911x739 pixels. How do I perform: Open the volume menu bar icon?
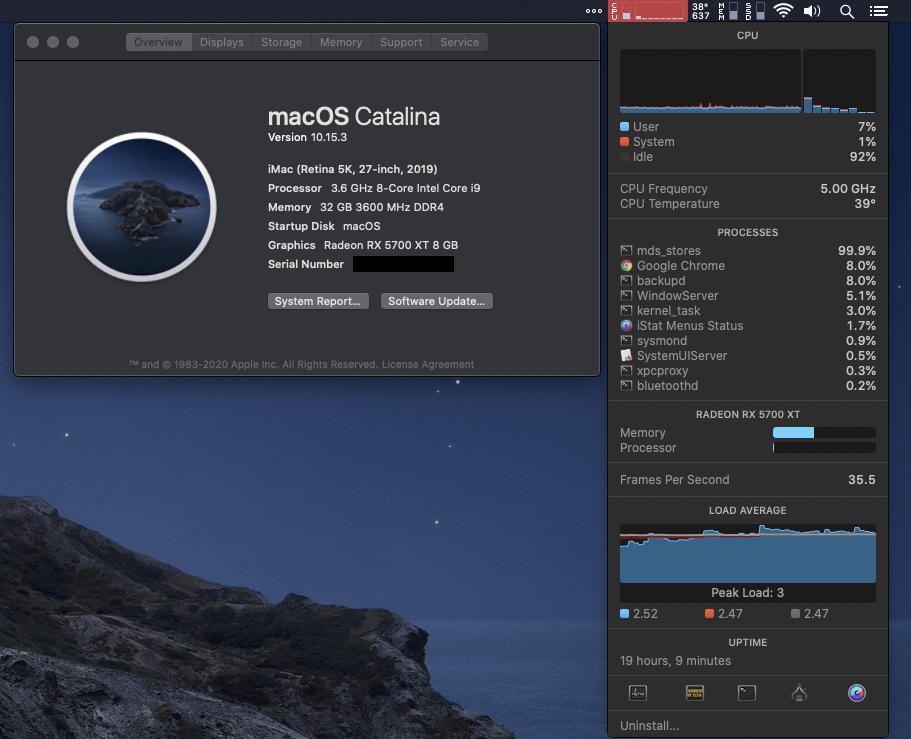812,10
